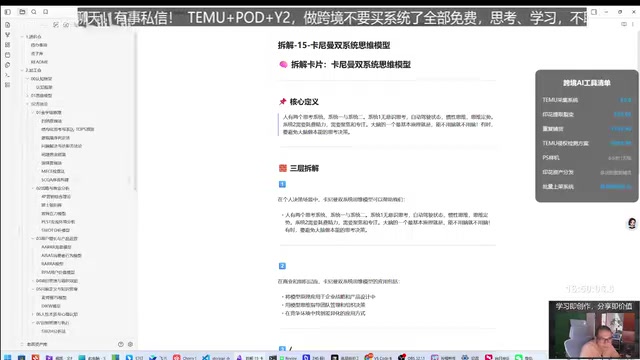
Task: Click the graph view icon in the left ribbon
Action: click(7, 35)
